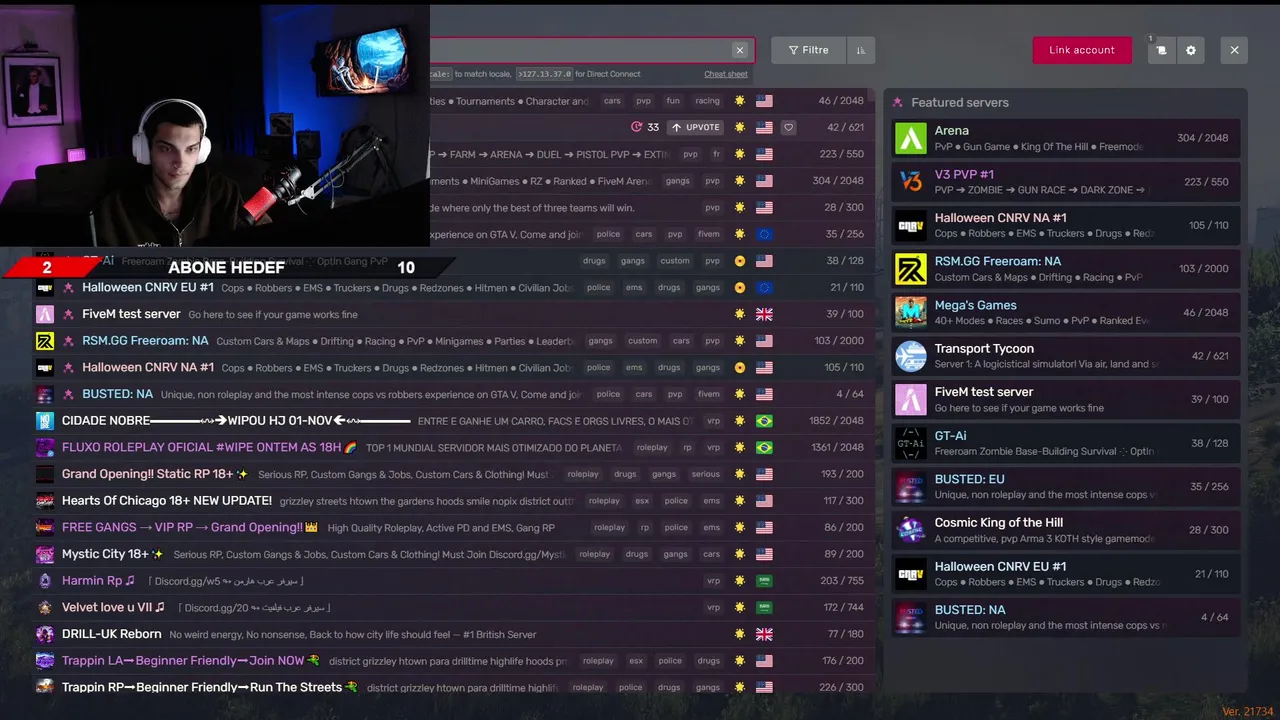Click the FLUXO ROLEPLAY OFICIAL server icon
Image resolution: width=1280 pixels, height=720 pixels.
45,447
